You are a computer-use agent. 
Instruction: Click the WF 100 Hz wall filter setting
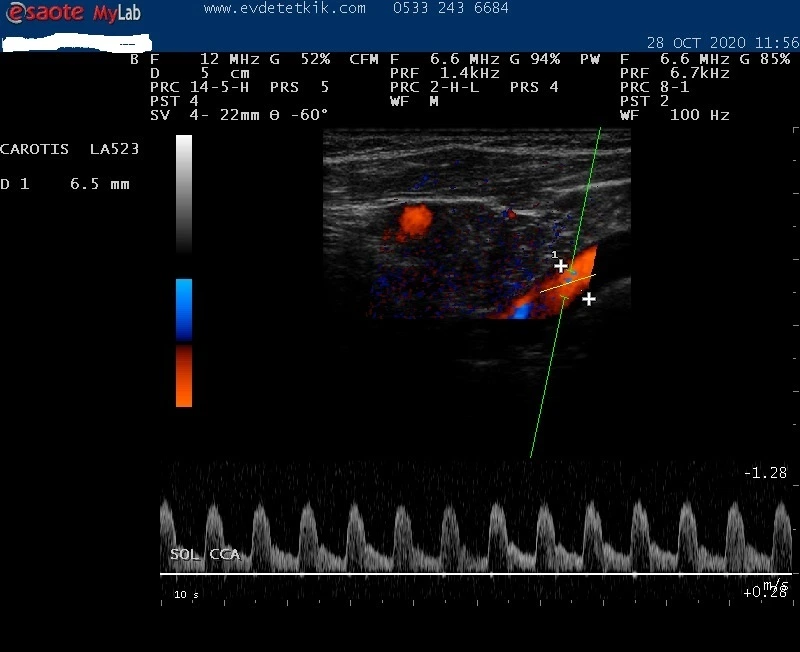click(x=675, y=115)
